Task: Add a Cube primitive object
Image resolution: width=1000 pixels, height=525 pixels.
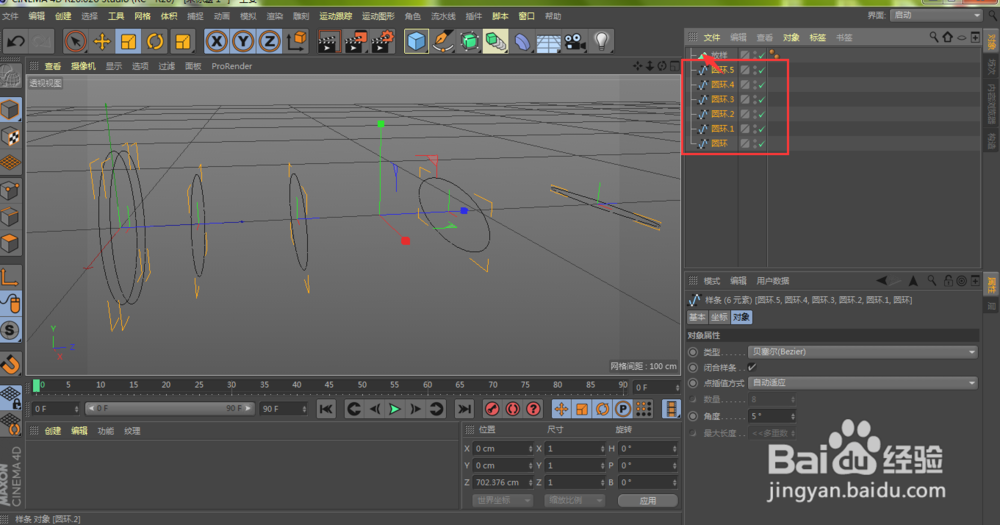Action: [416, 42]
